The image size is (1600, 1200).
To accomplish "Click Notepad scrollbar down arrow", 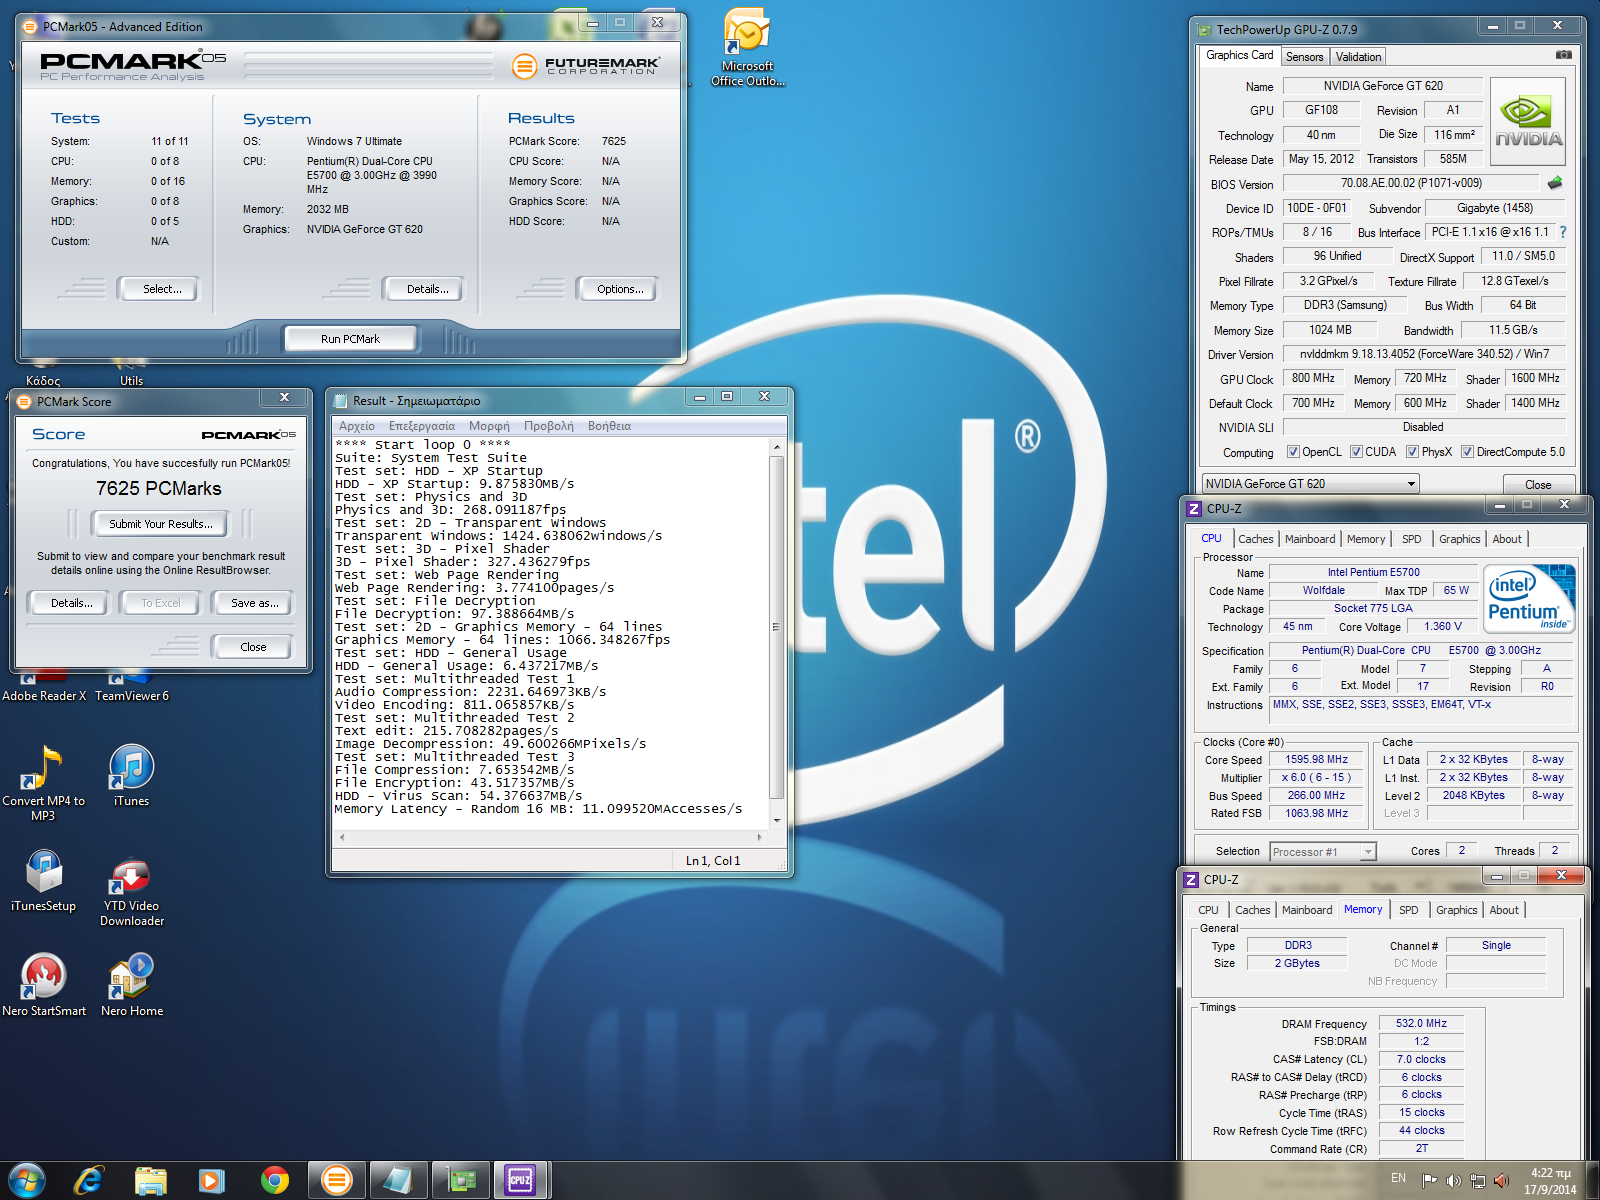I will coord(776,820).
